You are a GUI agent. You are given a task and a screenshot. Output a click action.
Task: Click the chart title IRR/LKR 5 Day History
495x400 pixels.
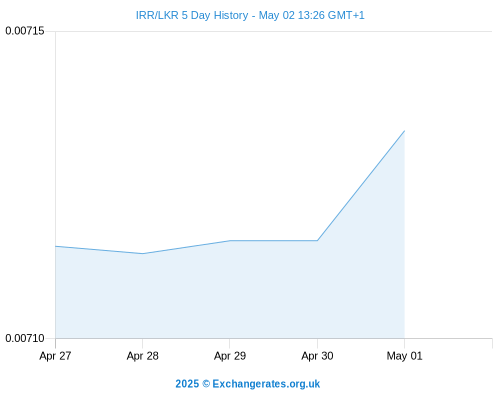pos(192,15)
